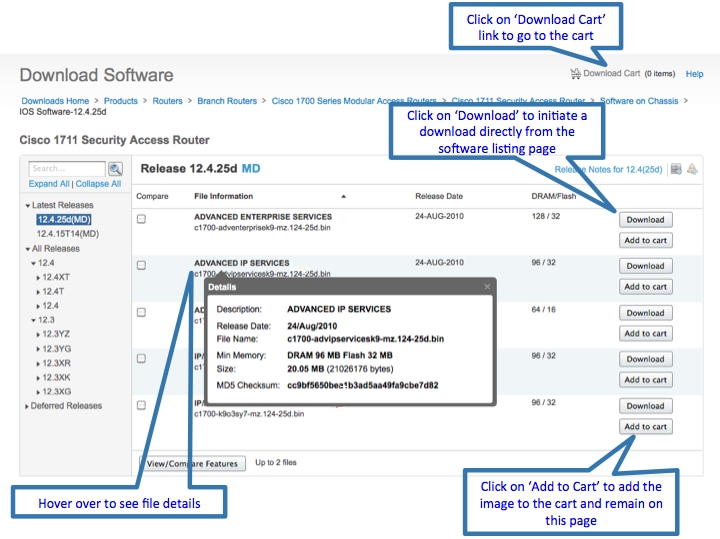This screenshot has width=720, height=539.
Task: Select release 12.4.25d(MD)
Action: [x=64, y=219]
